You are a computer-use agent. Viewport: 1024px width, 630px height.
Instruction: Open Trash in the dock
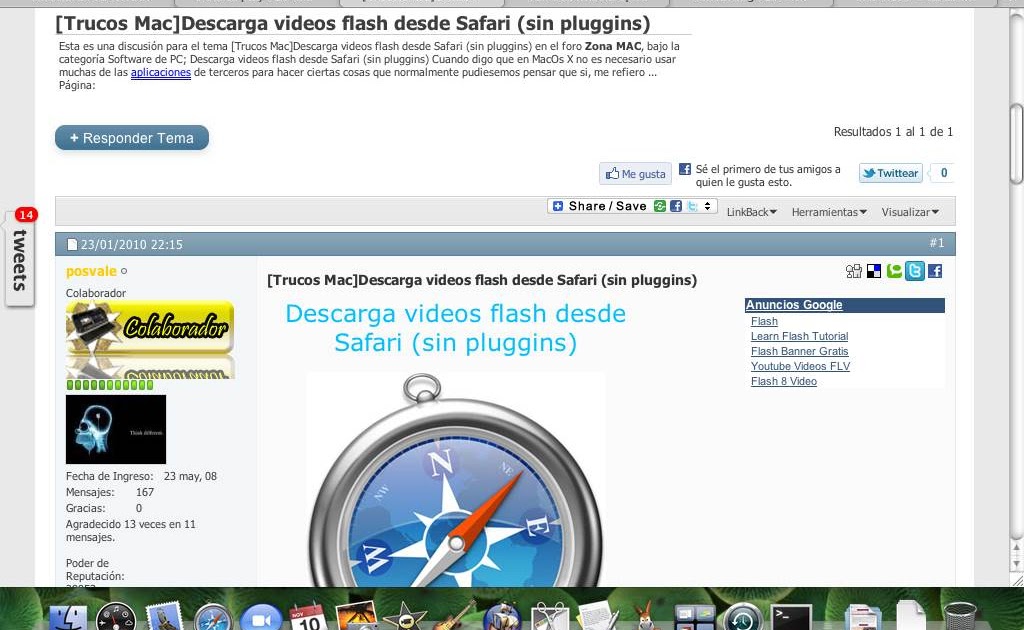pyautogui.click(x=960, y=617)
